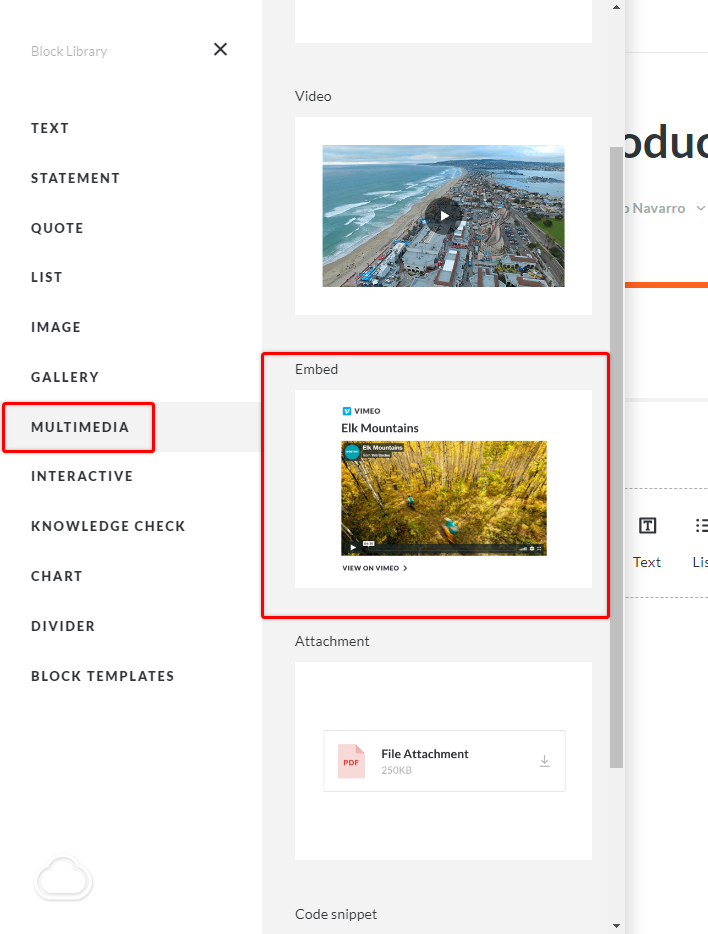Click the scrollbar down arrow
This screenshot has width=708, height=934.
point(616,926)
